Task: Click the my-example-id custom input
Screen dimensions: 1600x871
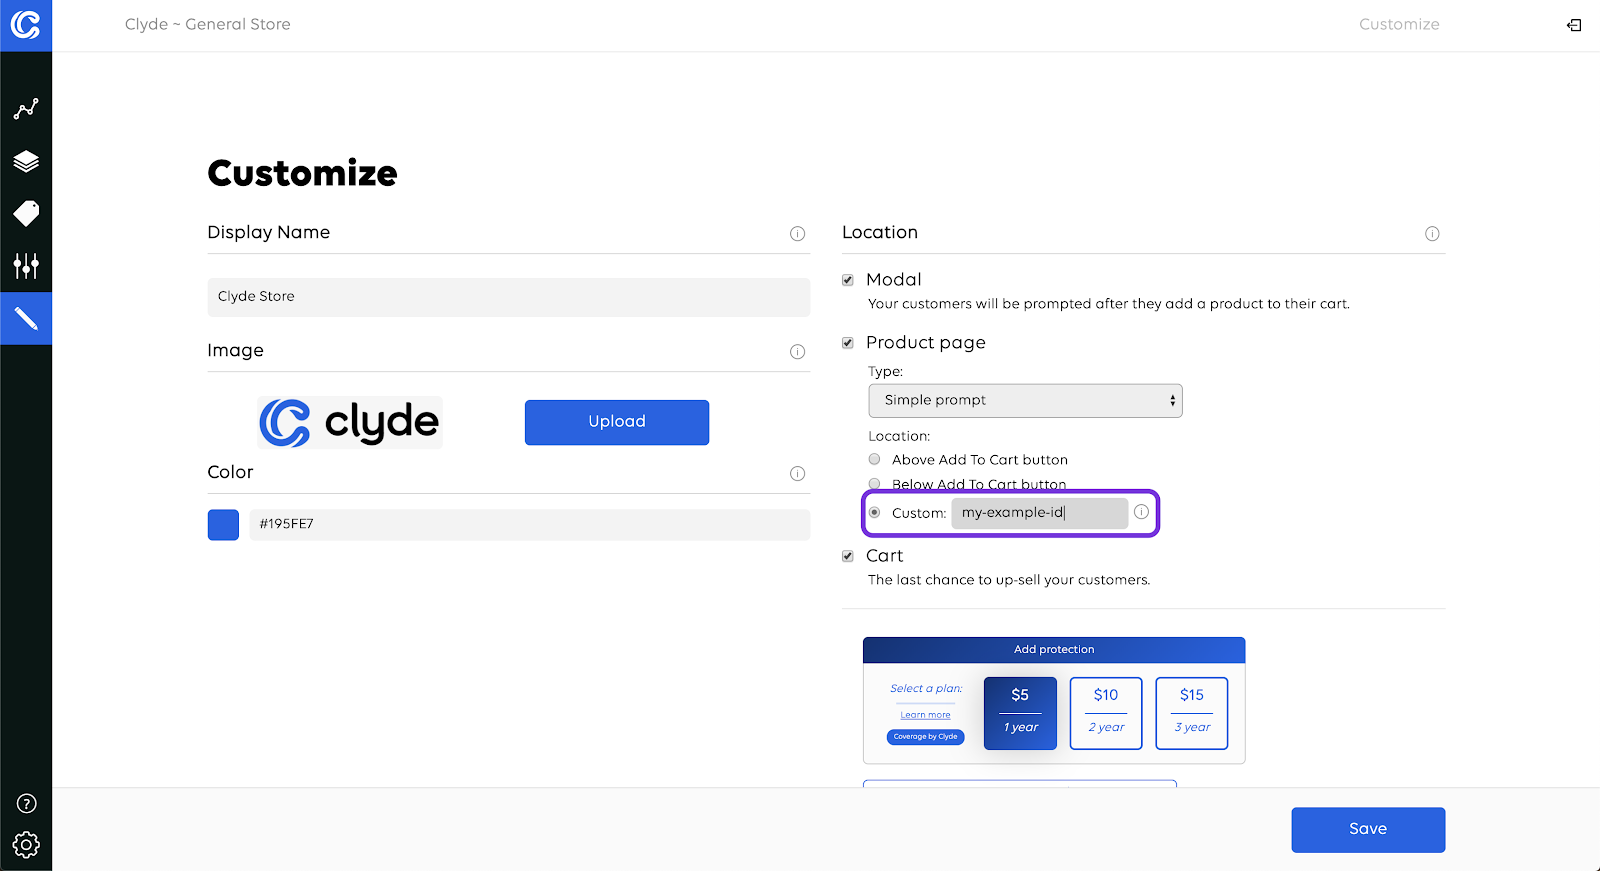Action: [x=1040, y=513]
